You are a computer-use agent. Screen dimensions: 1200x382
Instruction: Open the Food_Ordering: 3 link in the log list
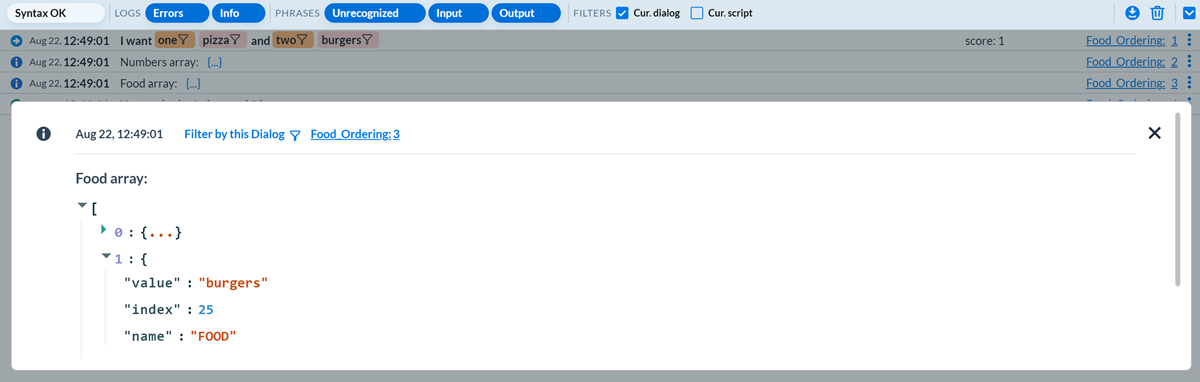coord(1132,83)
